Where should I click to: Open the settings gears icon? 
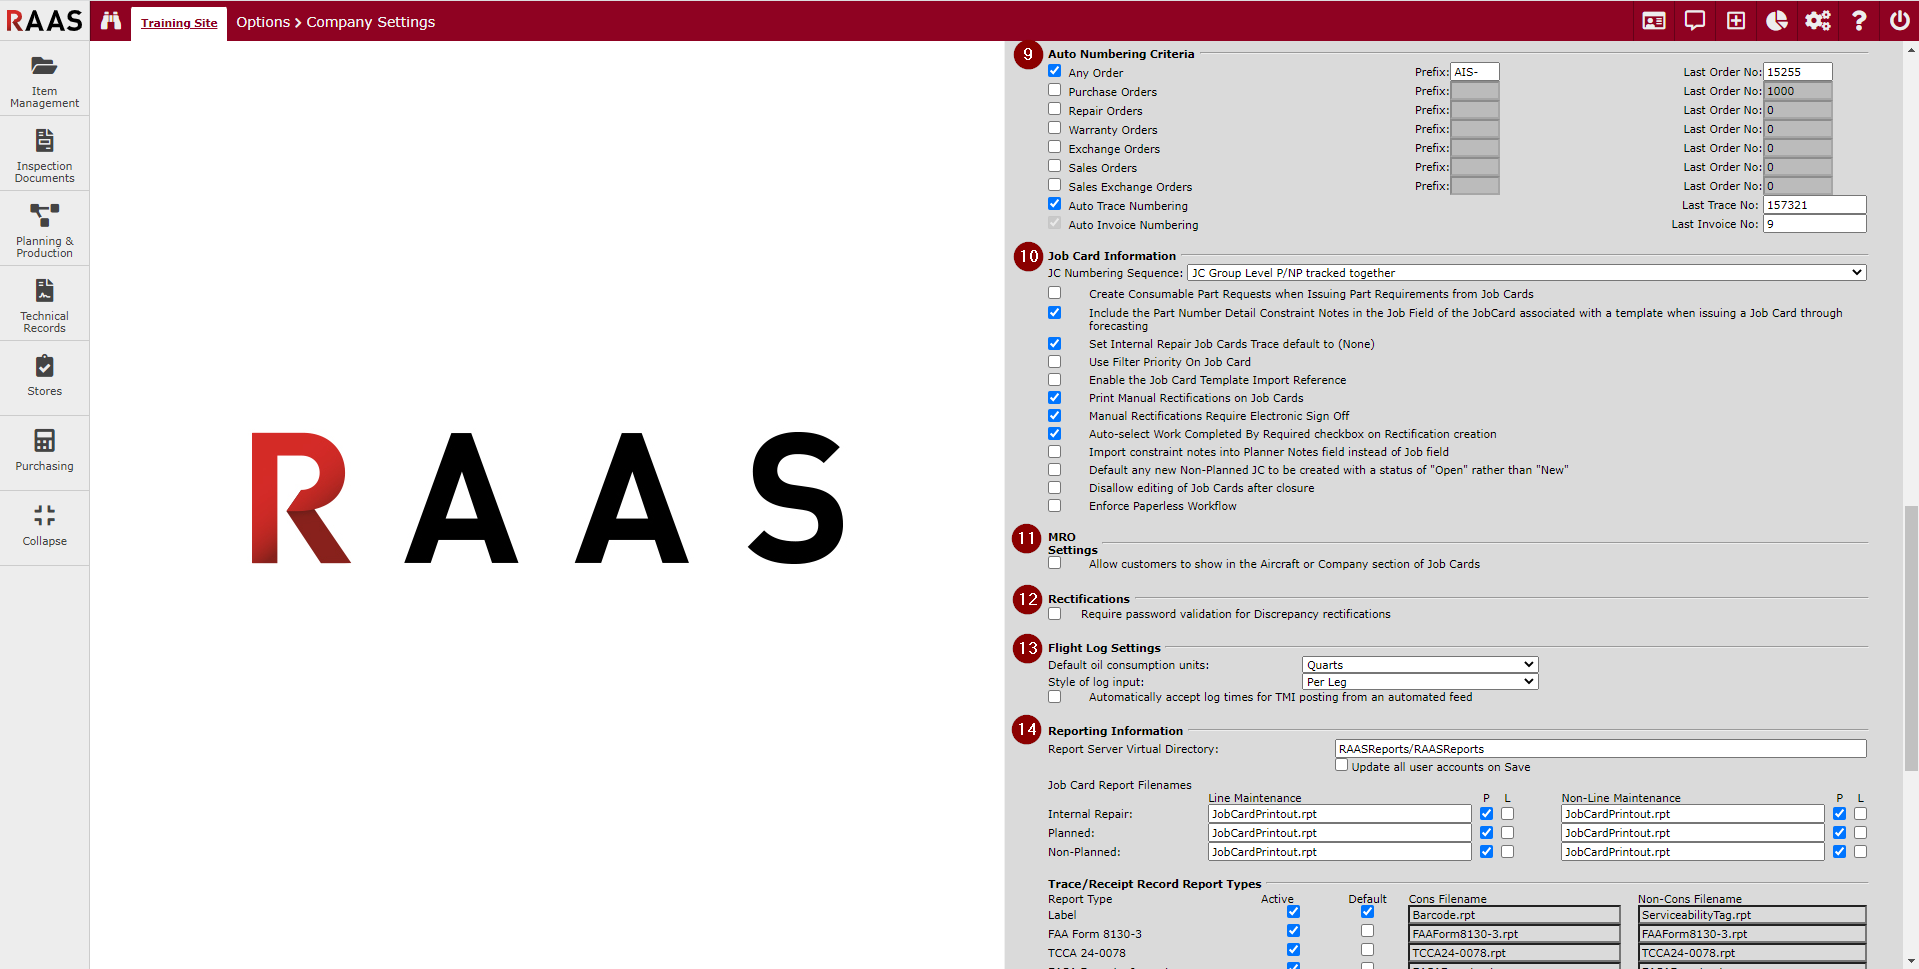1817,21
